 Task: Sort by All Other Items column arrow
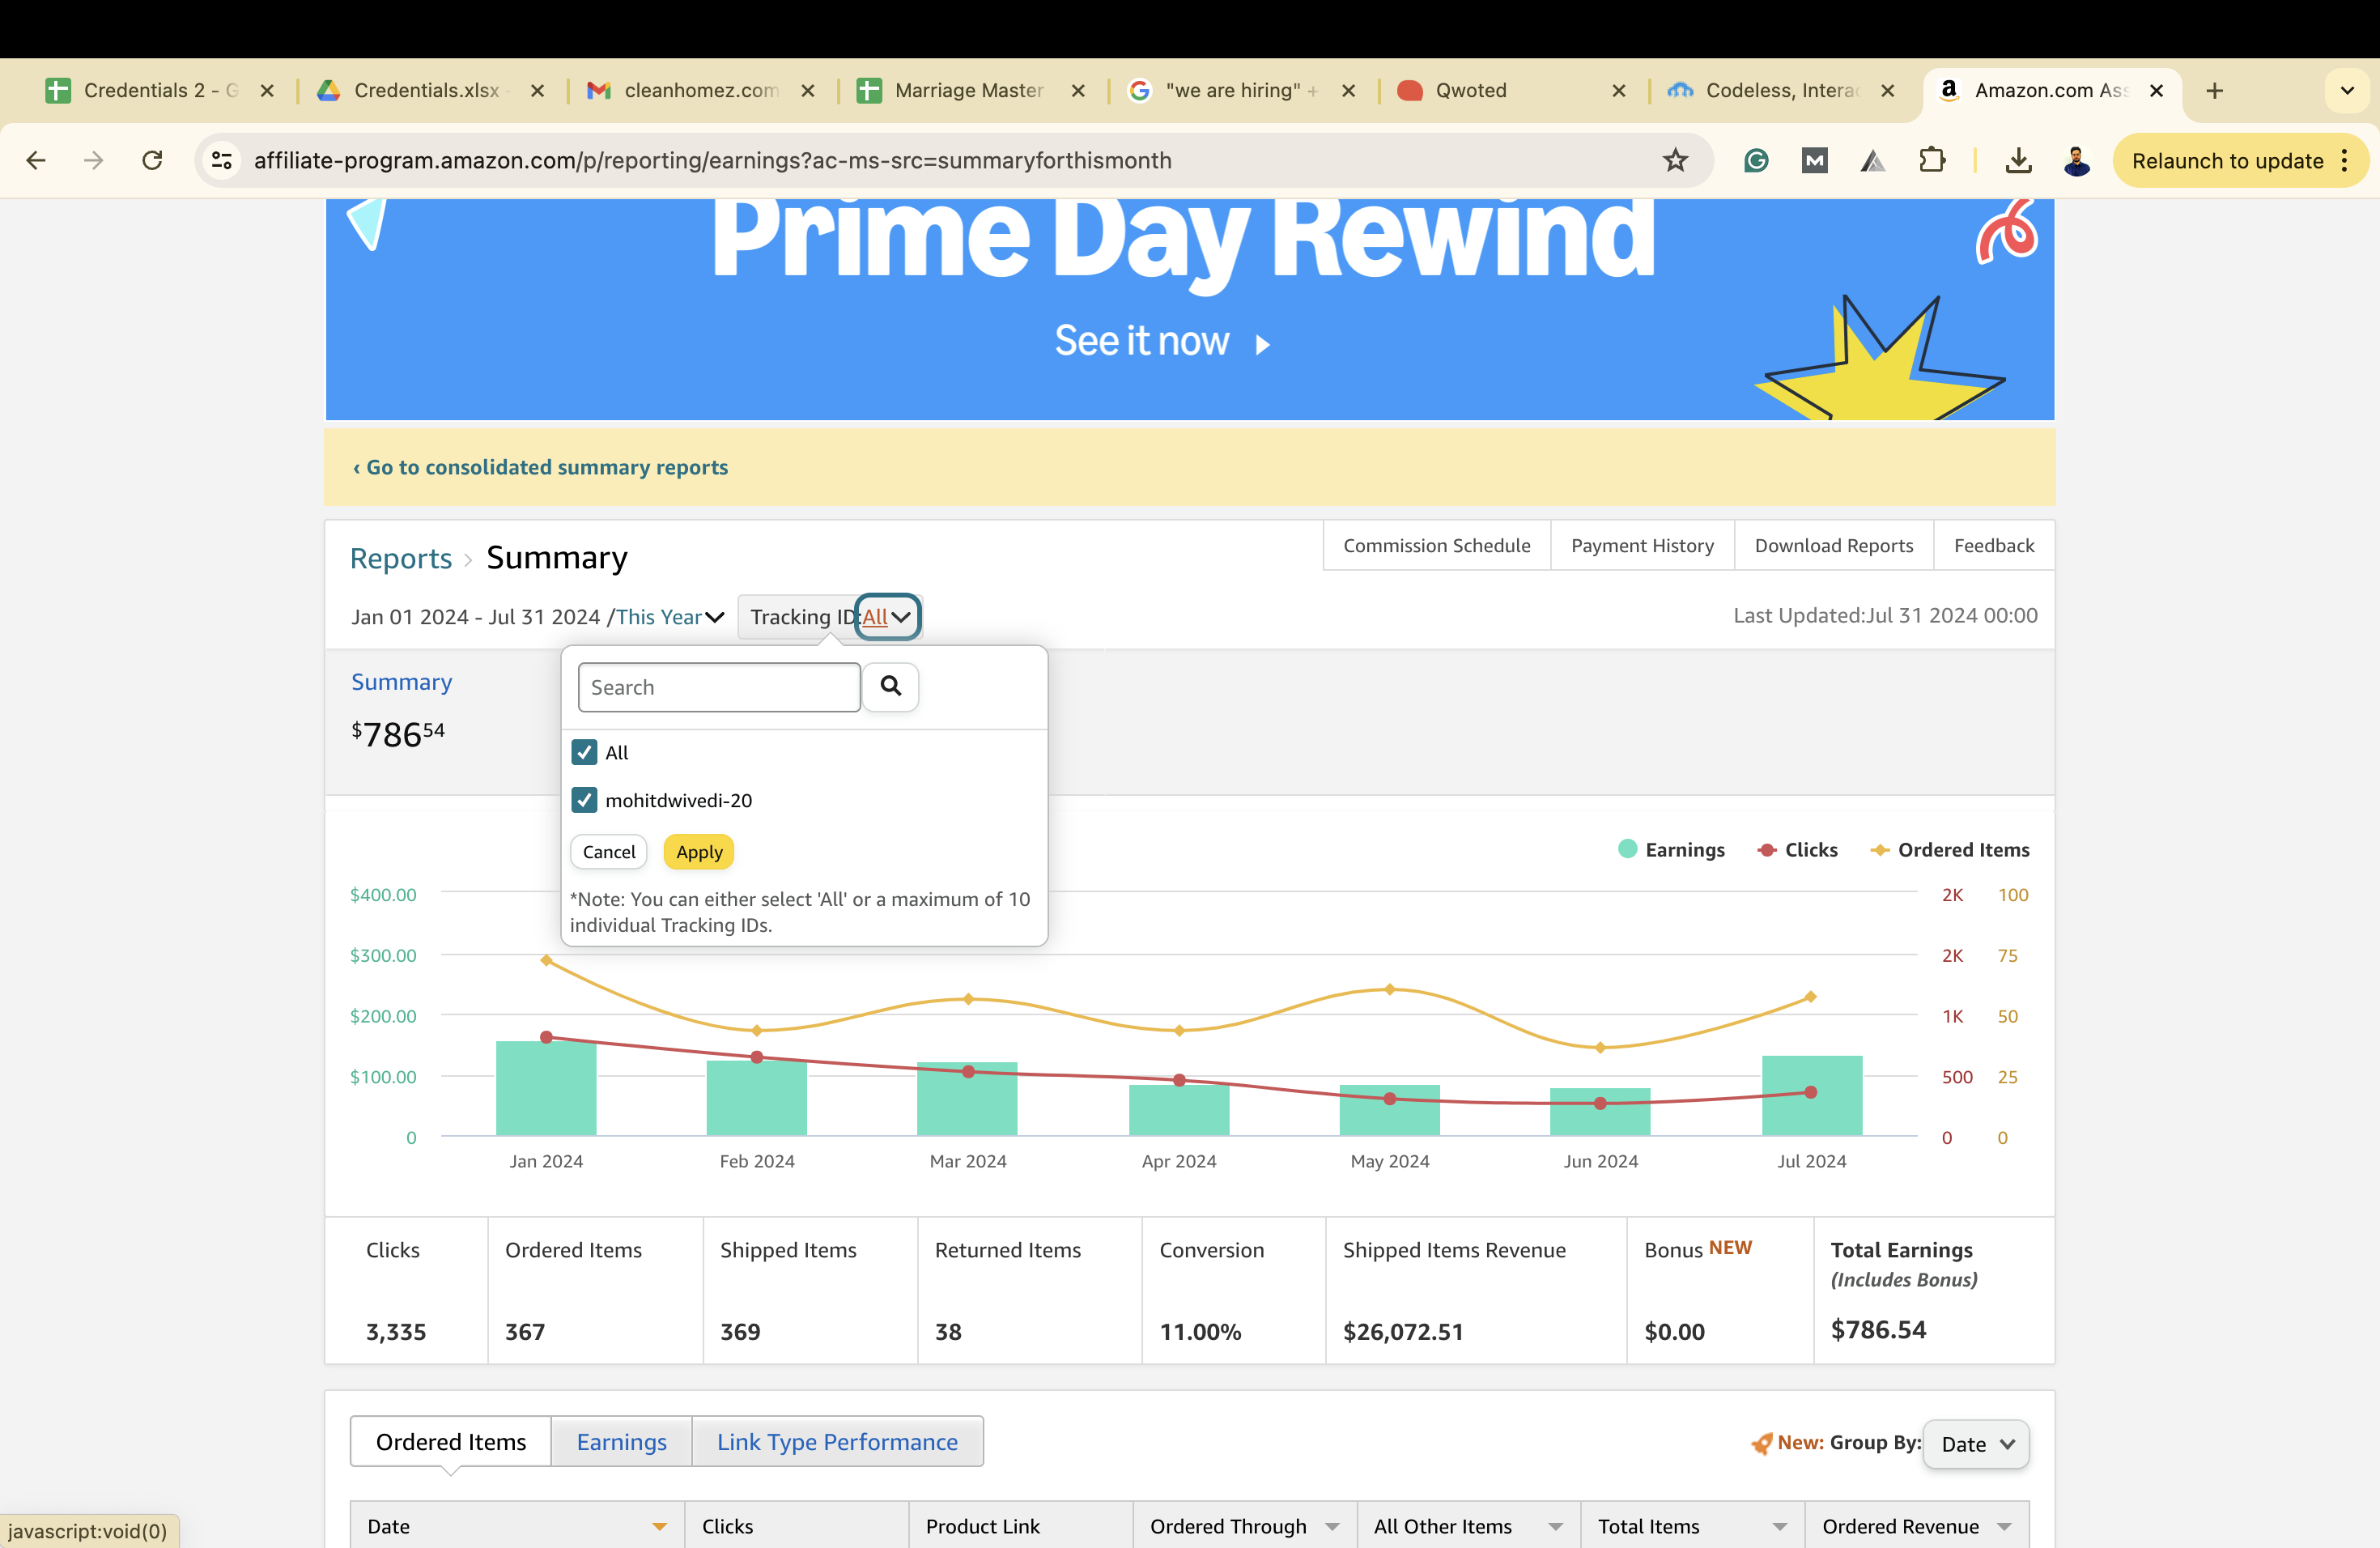tap(1555, 1526)
